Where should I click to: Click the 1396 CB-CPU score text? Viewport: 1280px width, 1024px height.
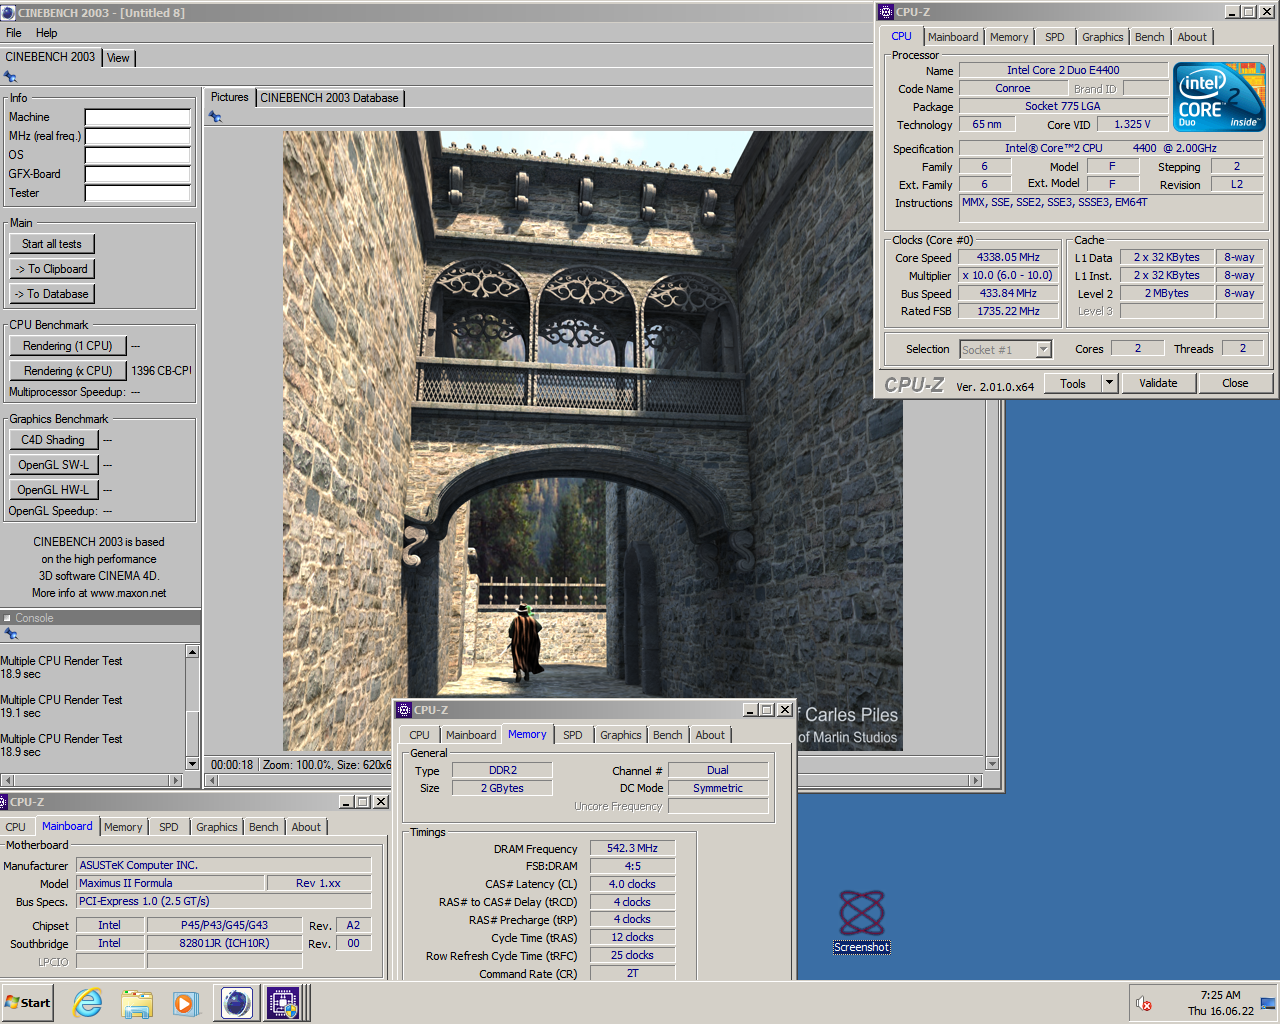click(161, 371)
